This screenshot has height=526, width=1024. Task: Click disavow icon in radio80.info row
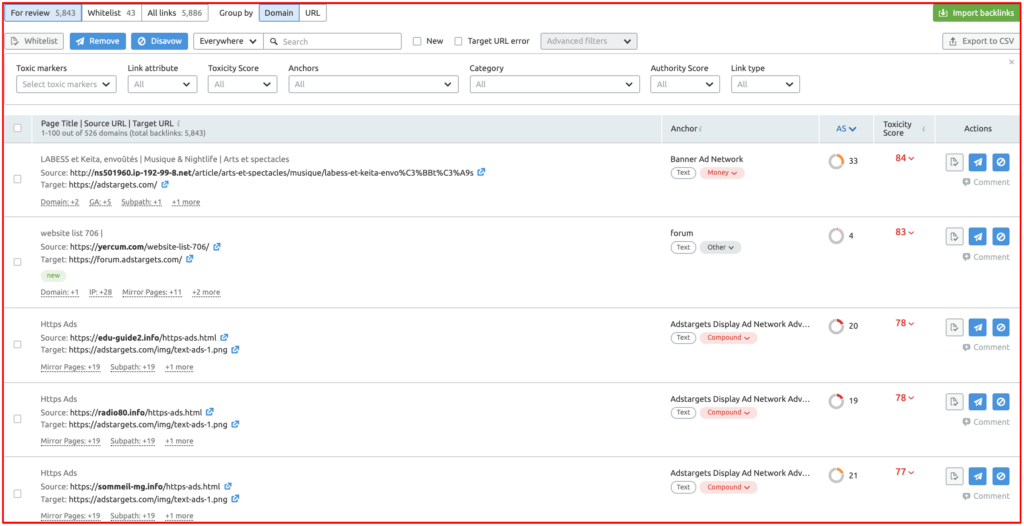pos(1000,401)
